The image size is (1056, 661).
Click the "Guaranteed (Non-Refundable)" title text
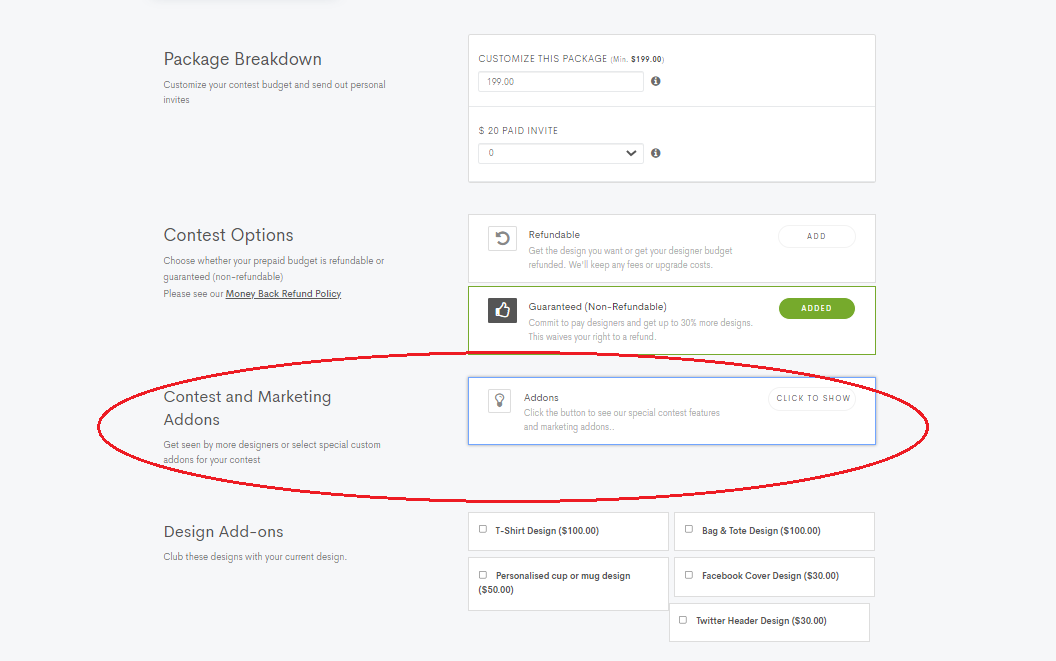click(597, 307)
